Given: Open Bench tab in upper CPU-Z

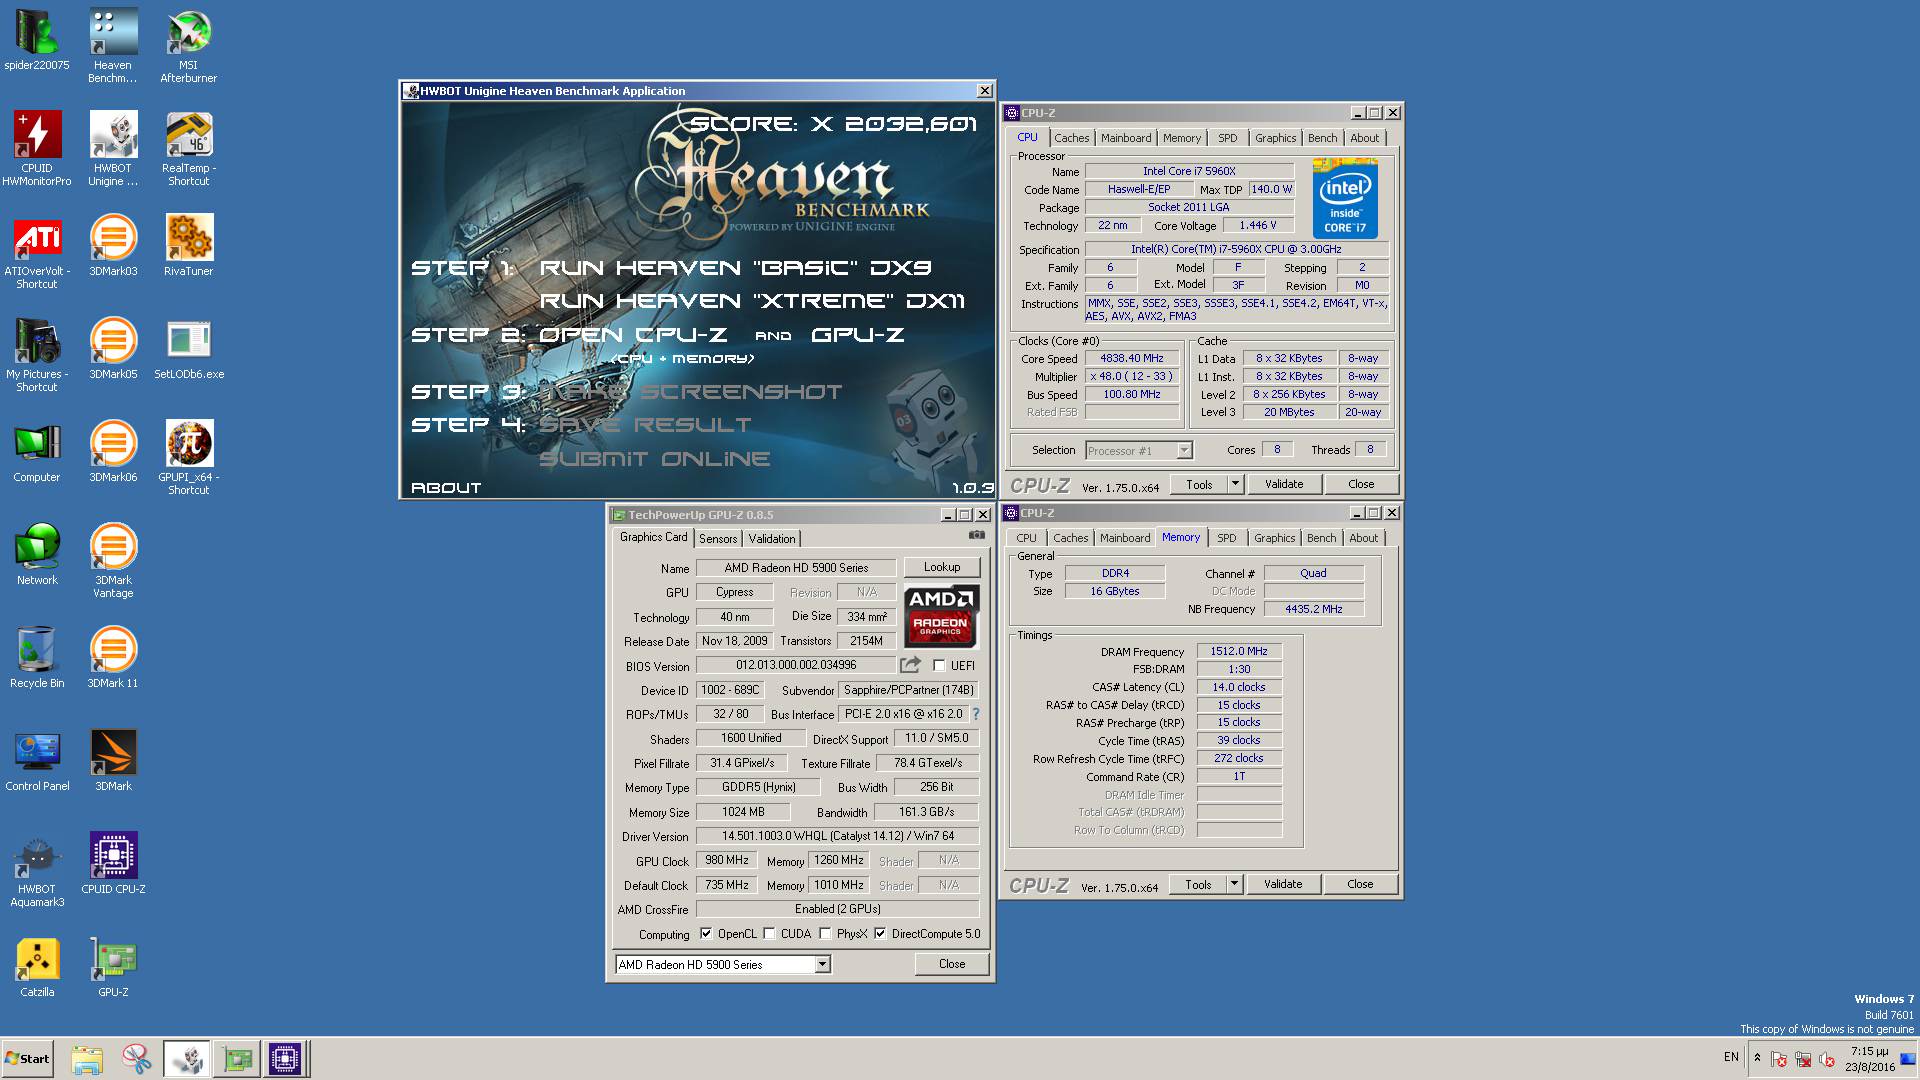Looking at the screenshot, I should (1322, 138).
